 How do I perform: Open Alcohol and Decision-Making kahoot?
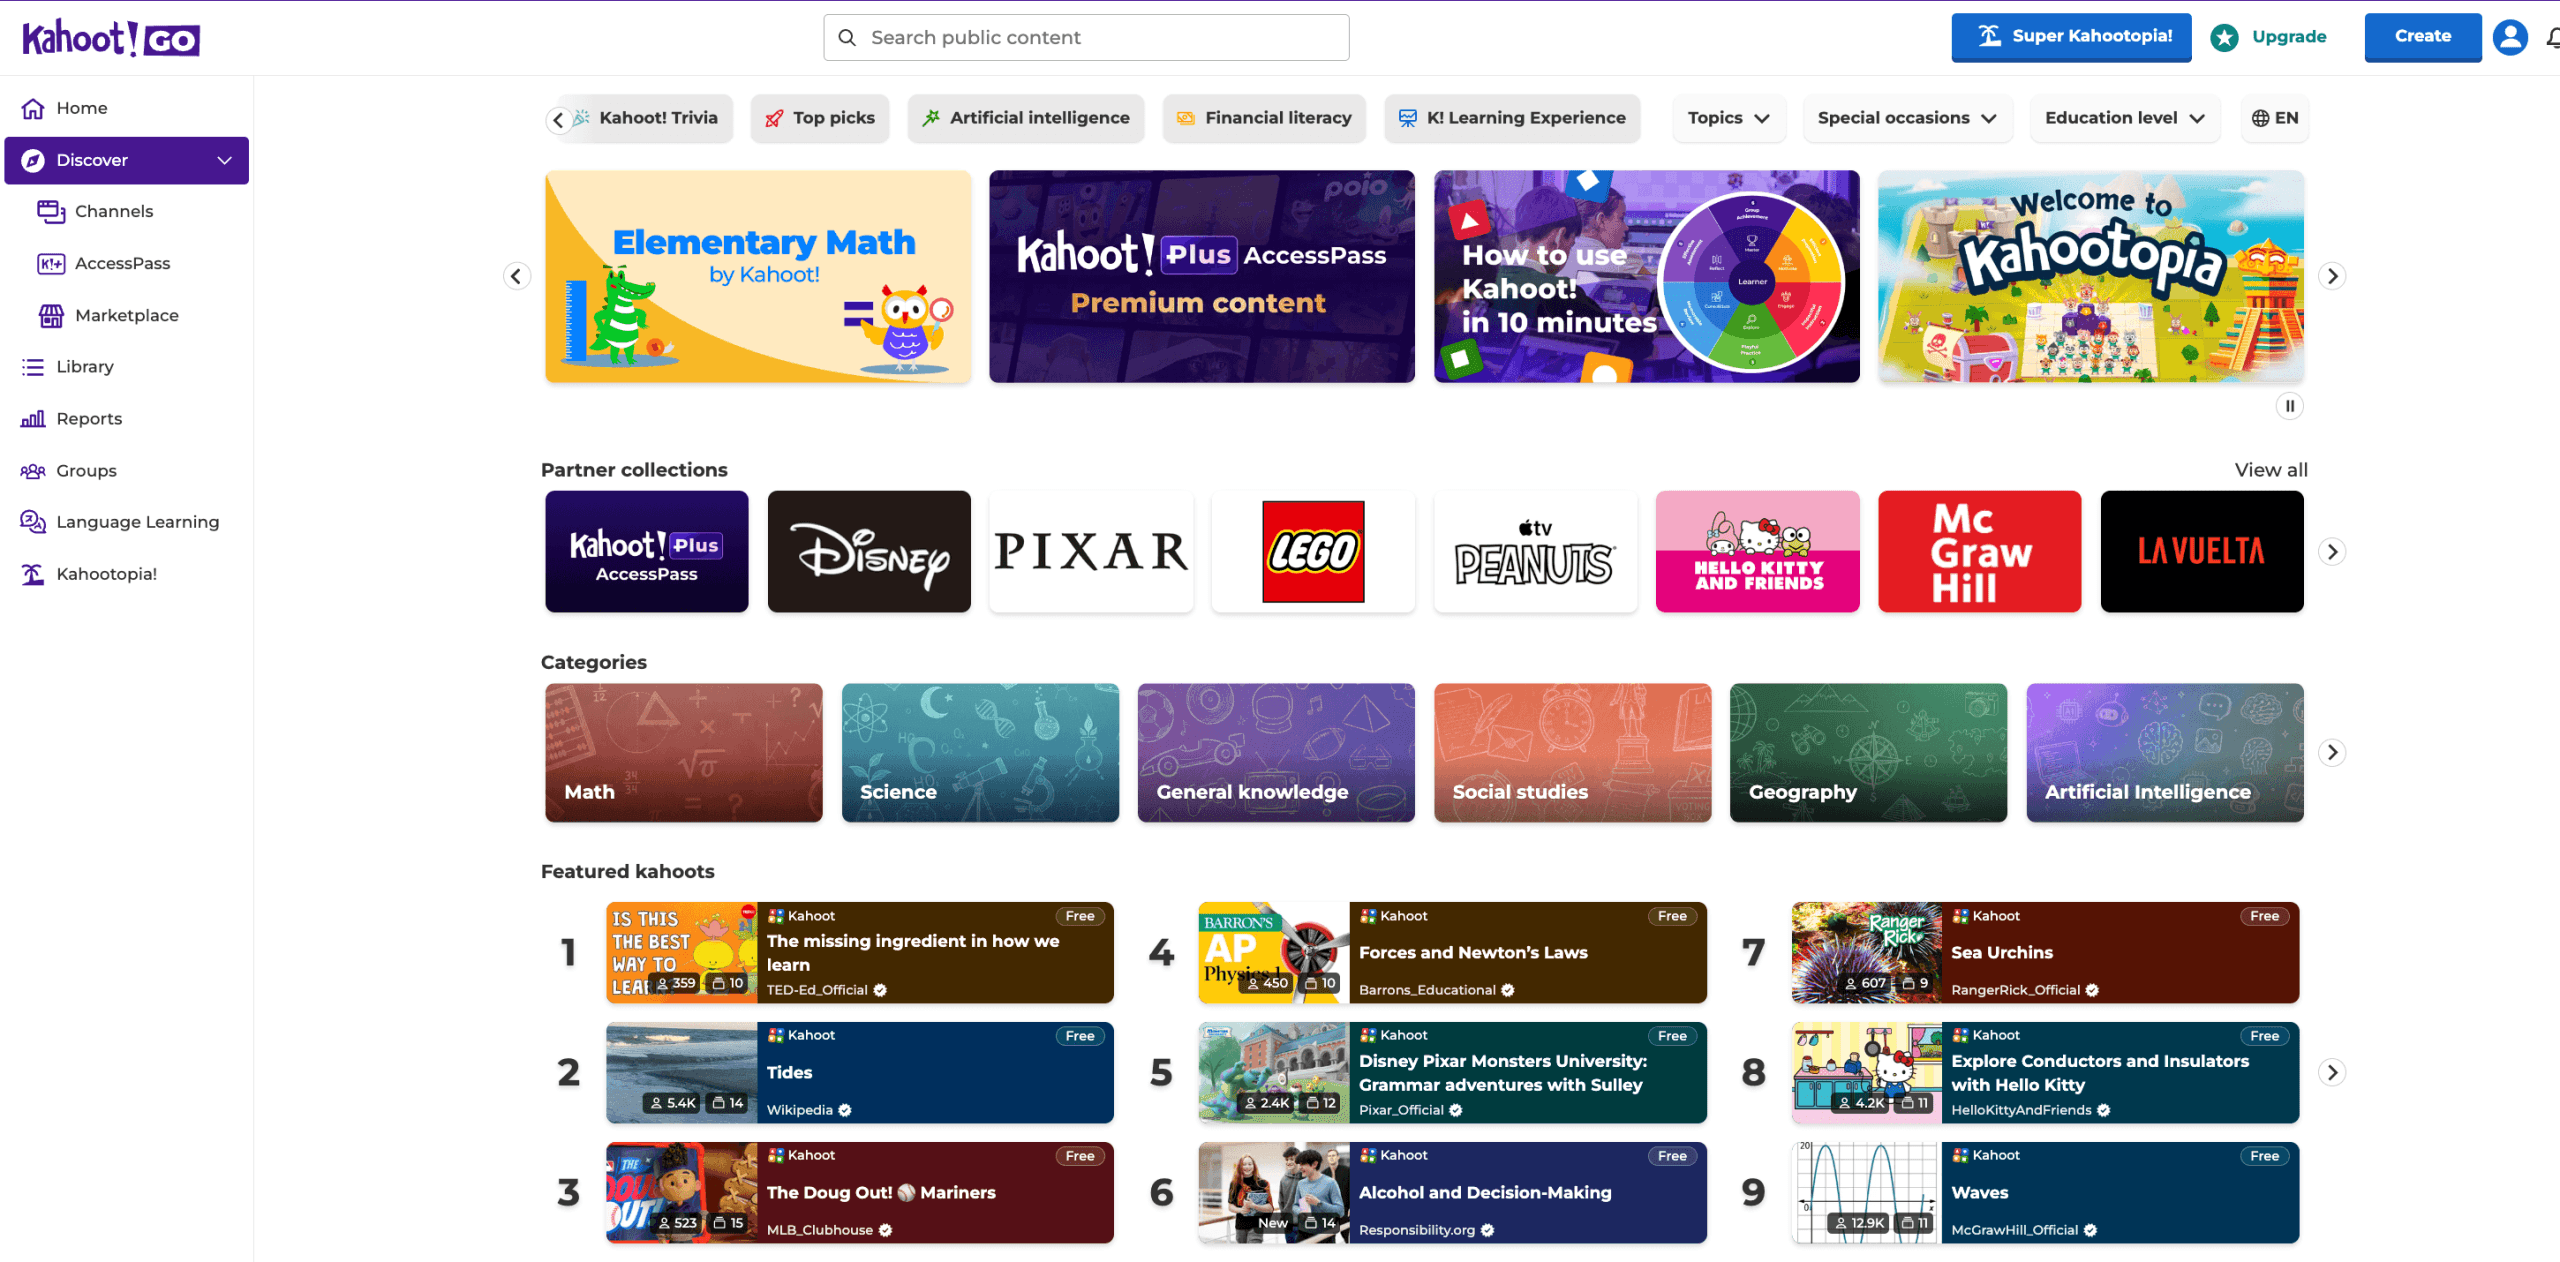(x=1452, y=1192)
